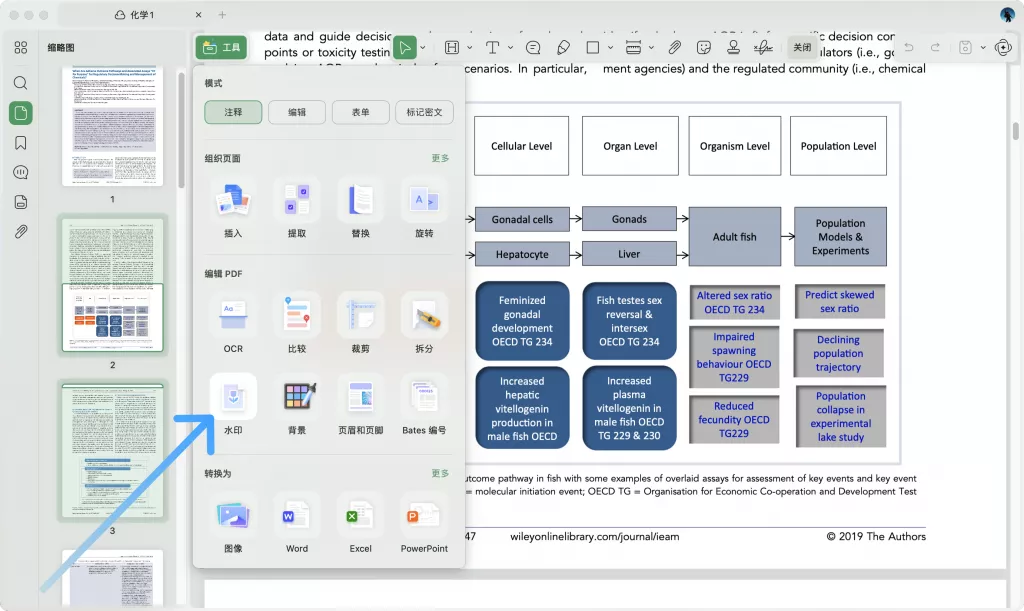Convert the PDF to 图像 image
This screenshot has height=611, width=1024.
tap(233, 524)
